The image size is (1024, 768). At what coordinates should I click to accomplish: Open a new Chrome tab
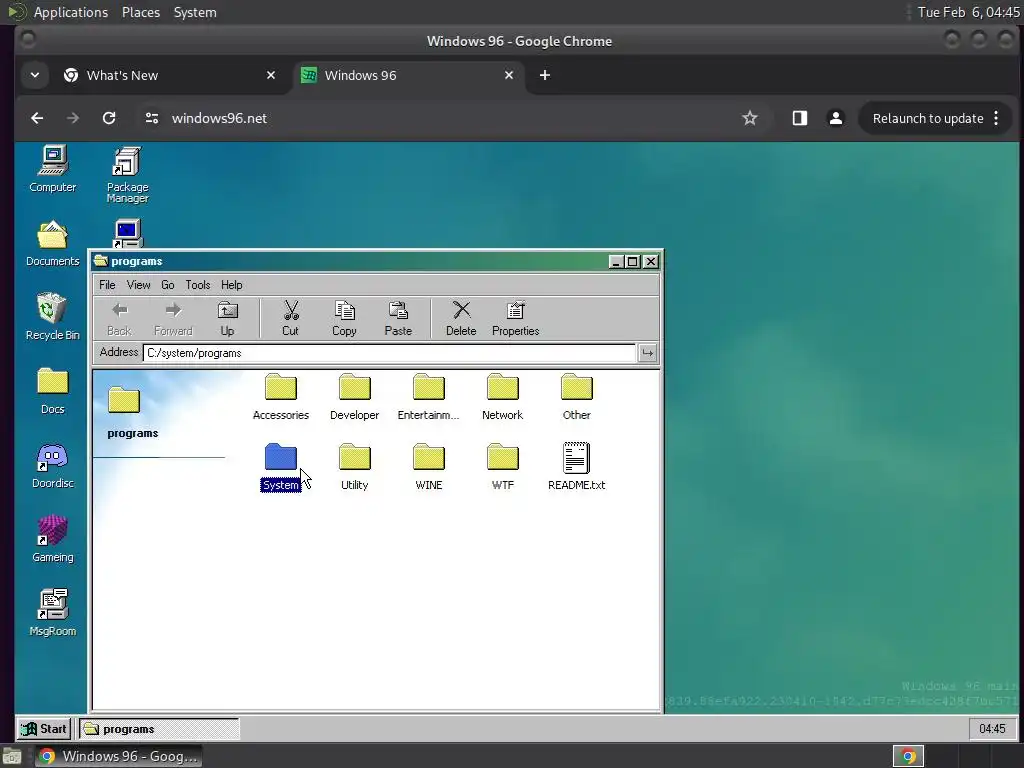coord(545,75)
